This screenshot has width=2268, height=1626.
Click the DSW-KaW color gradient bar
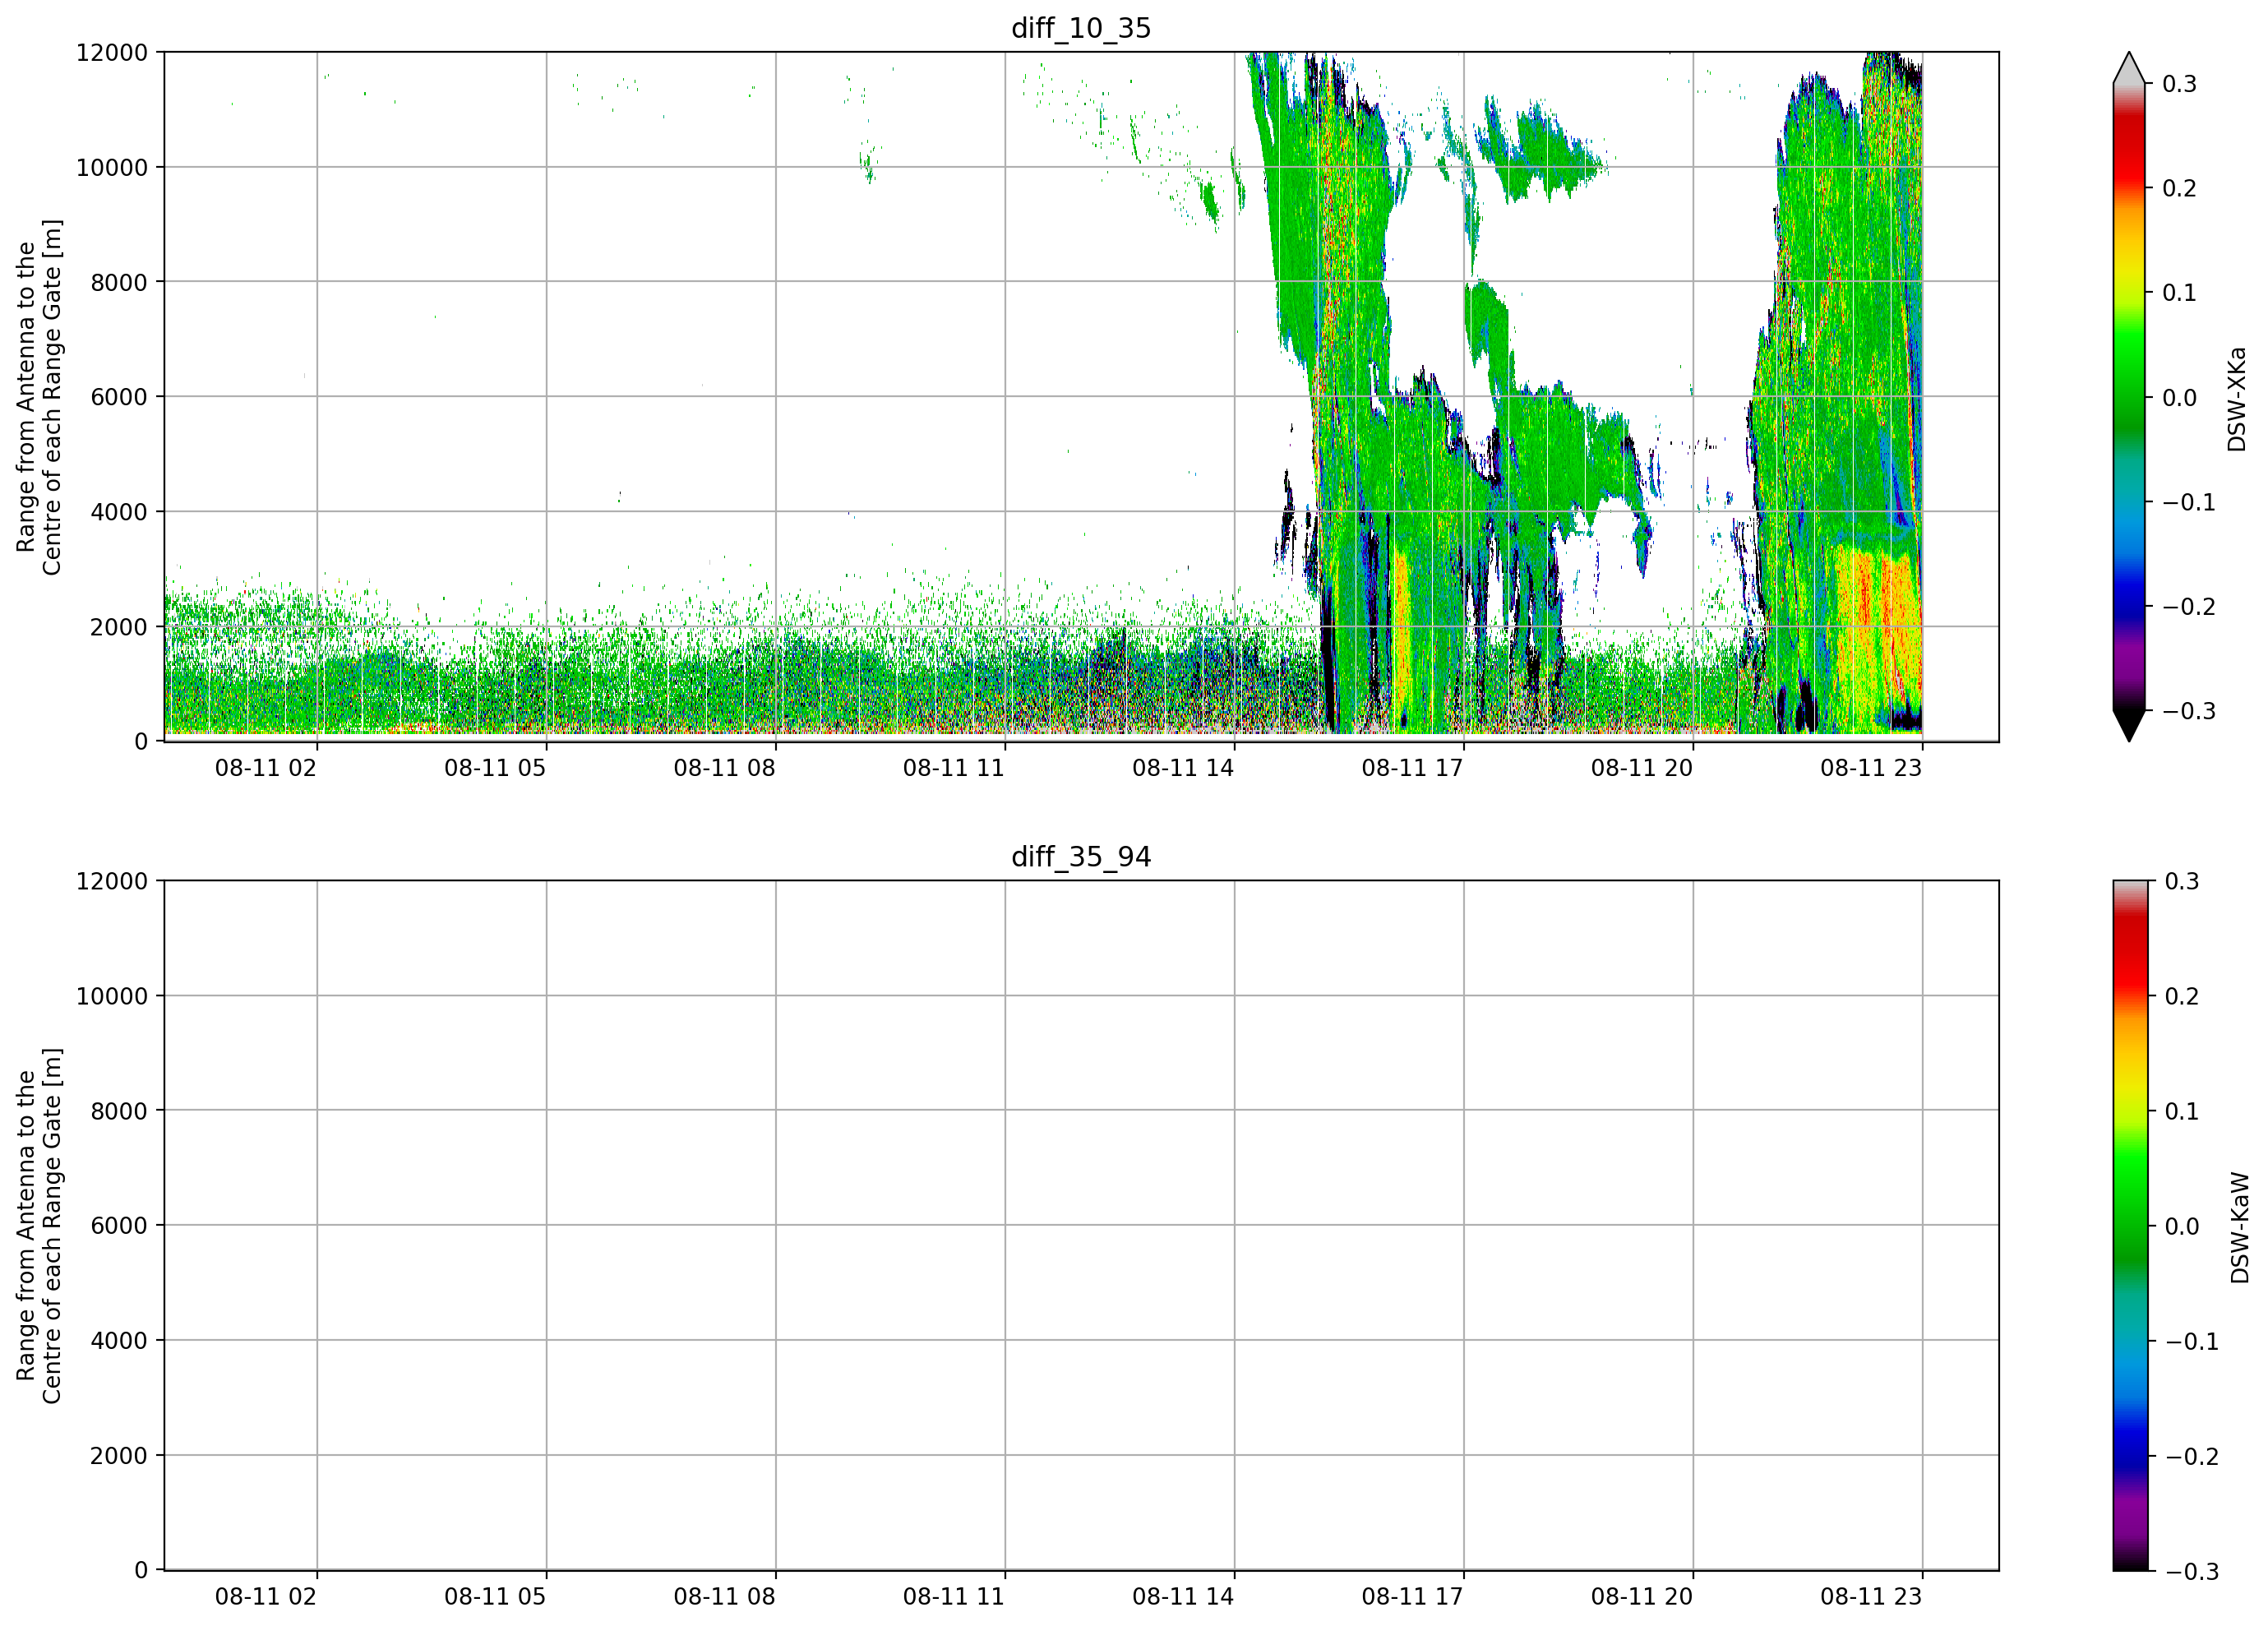pos(2129,1226)
